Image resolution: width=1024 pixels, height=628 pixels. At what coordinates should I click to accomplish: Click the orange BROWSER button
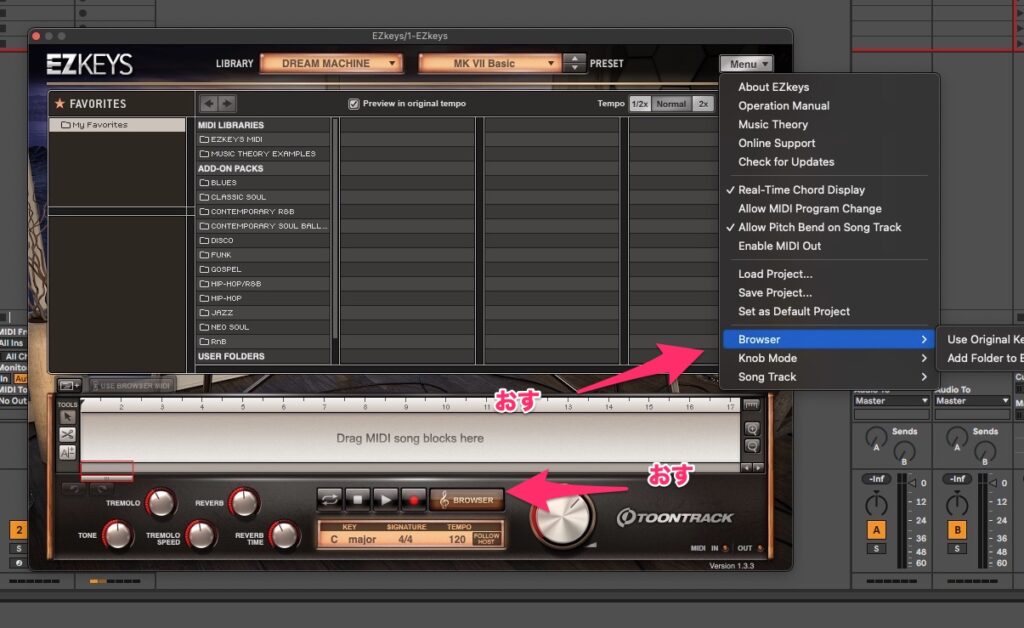[467, 499]
